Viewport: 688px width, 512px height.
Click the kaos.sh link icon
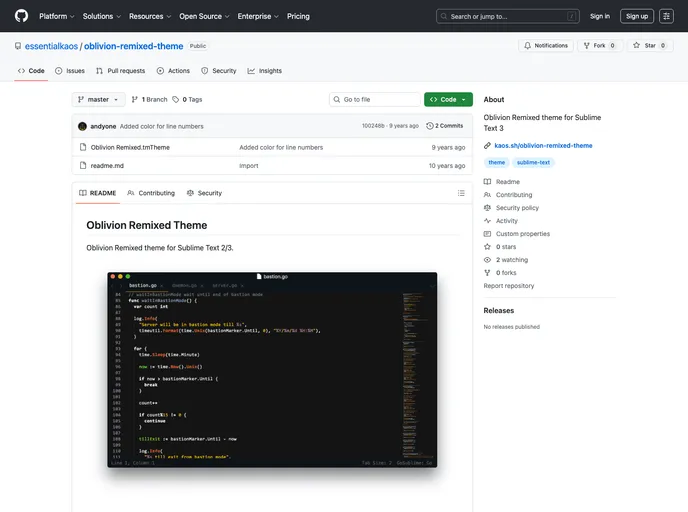[487, 145]
